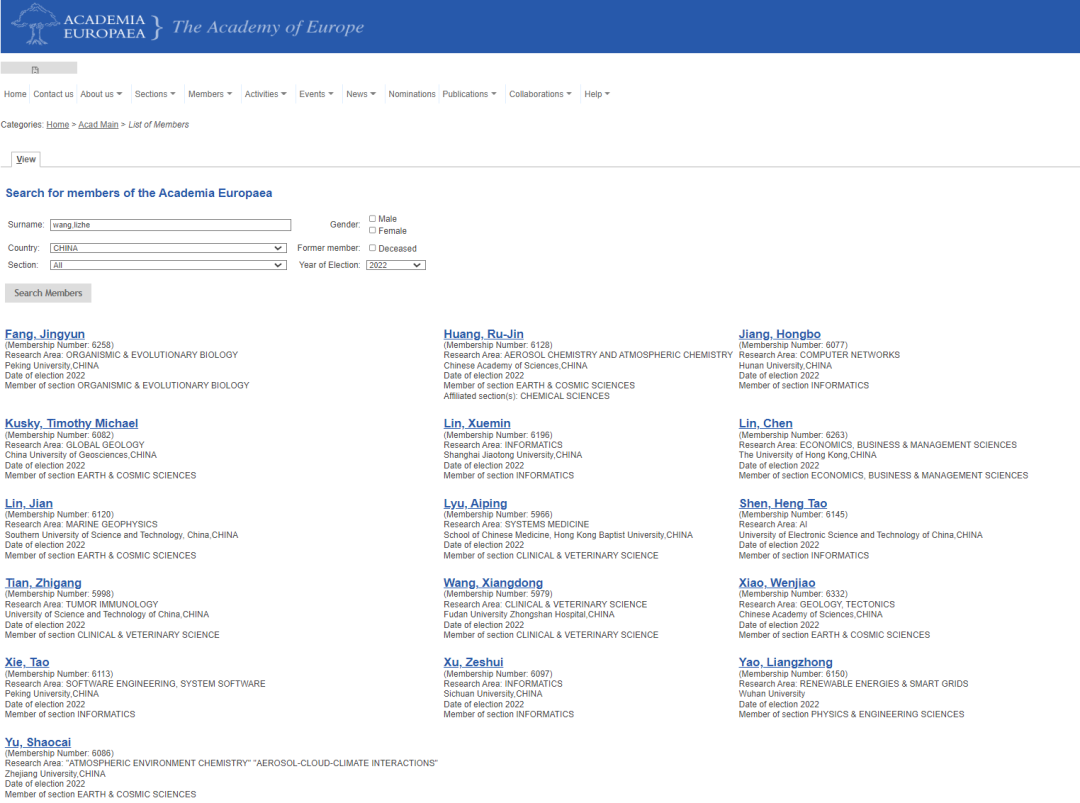Open the Sections menu
The image size is (1080, 803).
point(155,94)
